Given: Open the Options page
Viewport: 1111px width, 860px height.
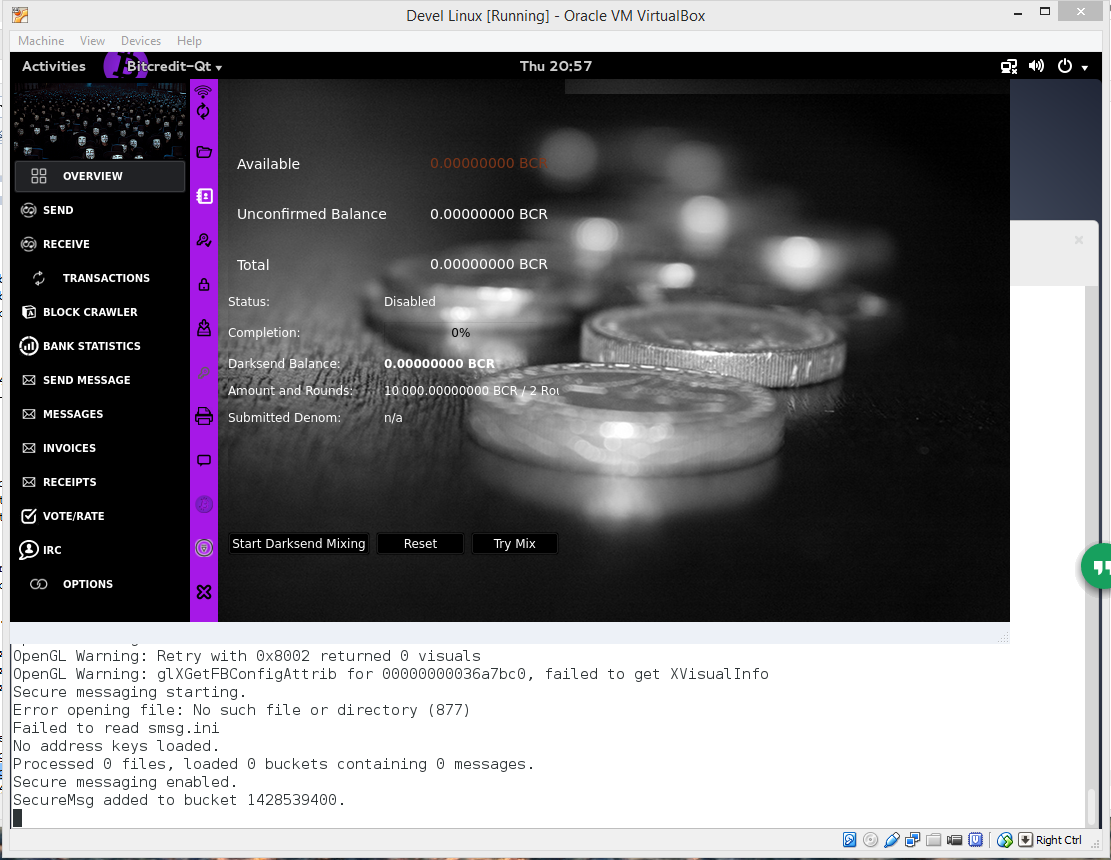Looking at the screenshot, I should tap(71, 584).
